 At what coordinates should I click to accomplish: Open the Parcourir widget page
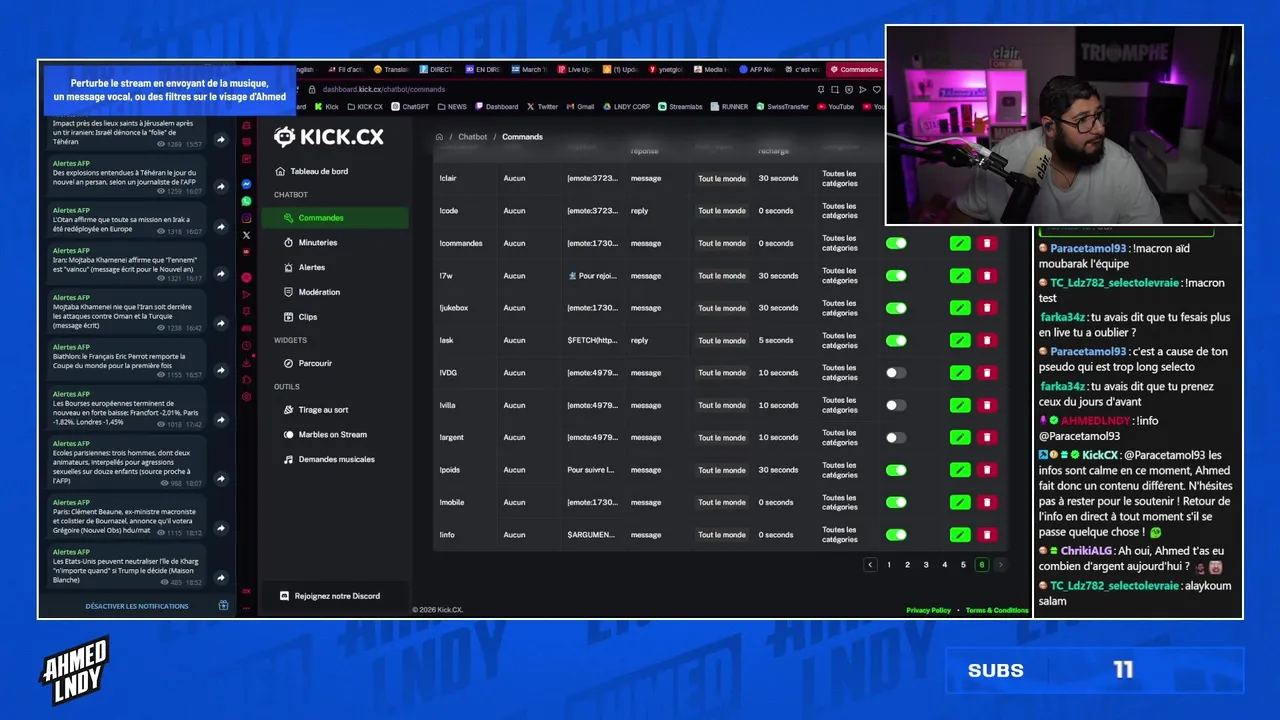pyautogui.click(x=335, y=363)
